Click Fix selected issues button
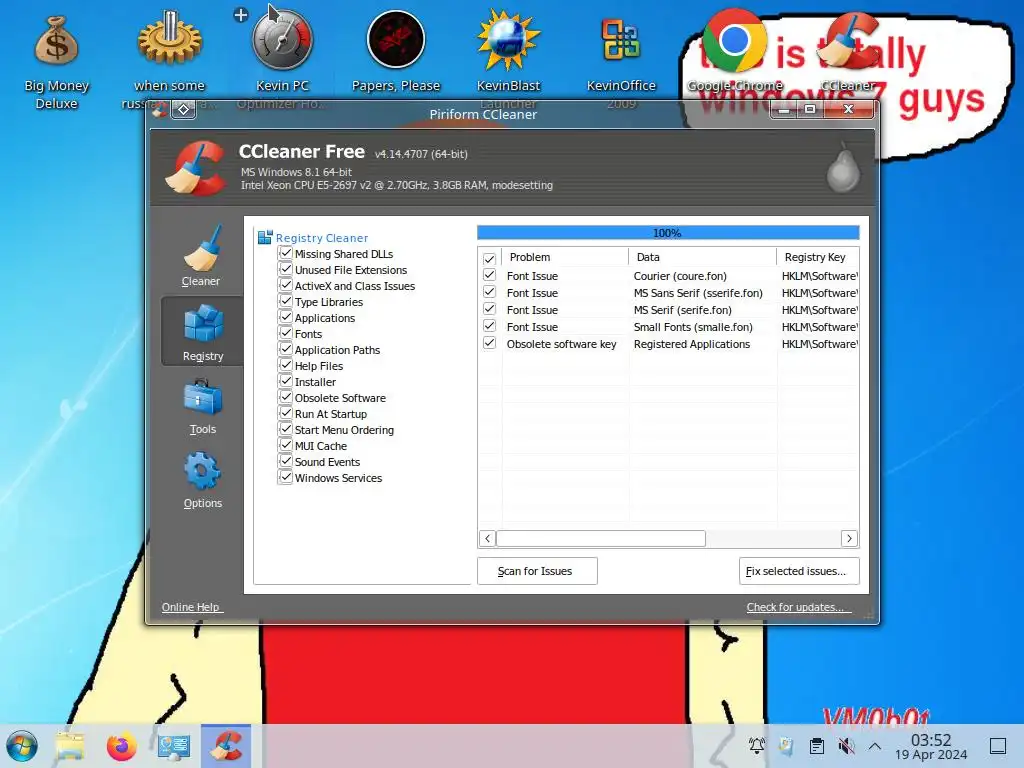This screenshot has width=1024, height=768. click(x=799, y=571)
